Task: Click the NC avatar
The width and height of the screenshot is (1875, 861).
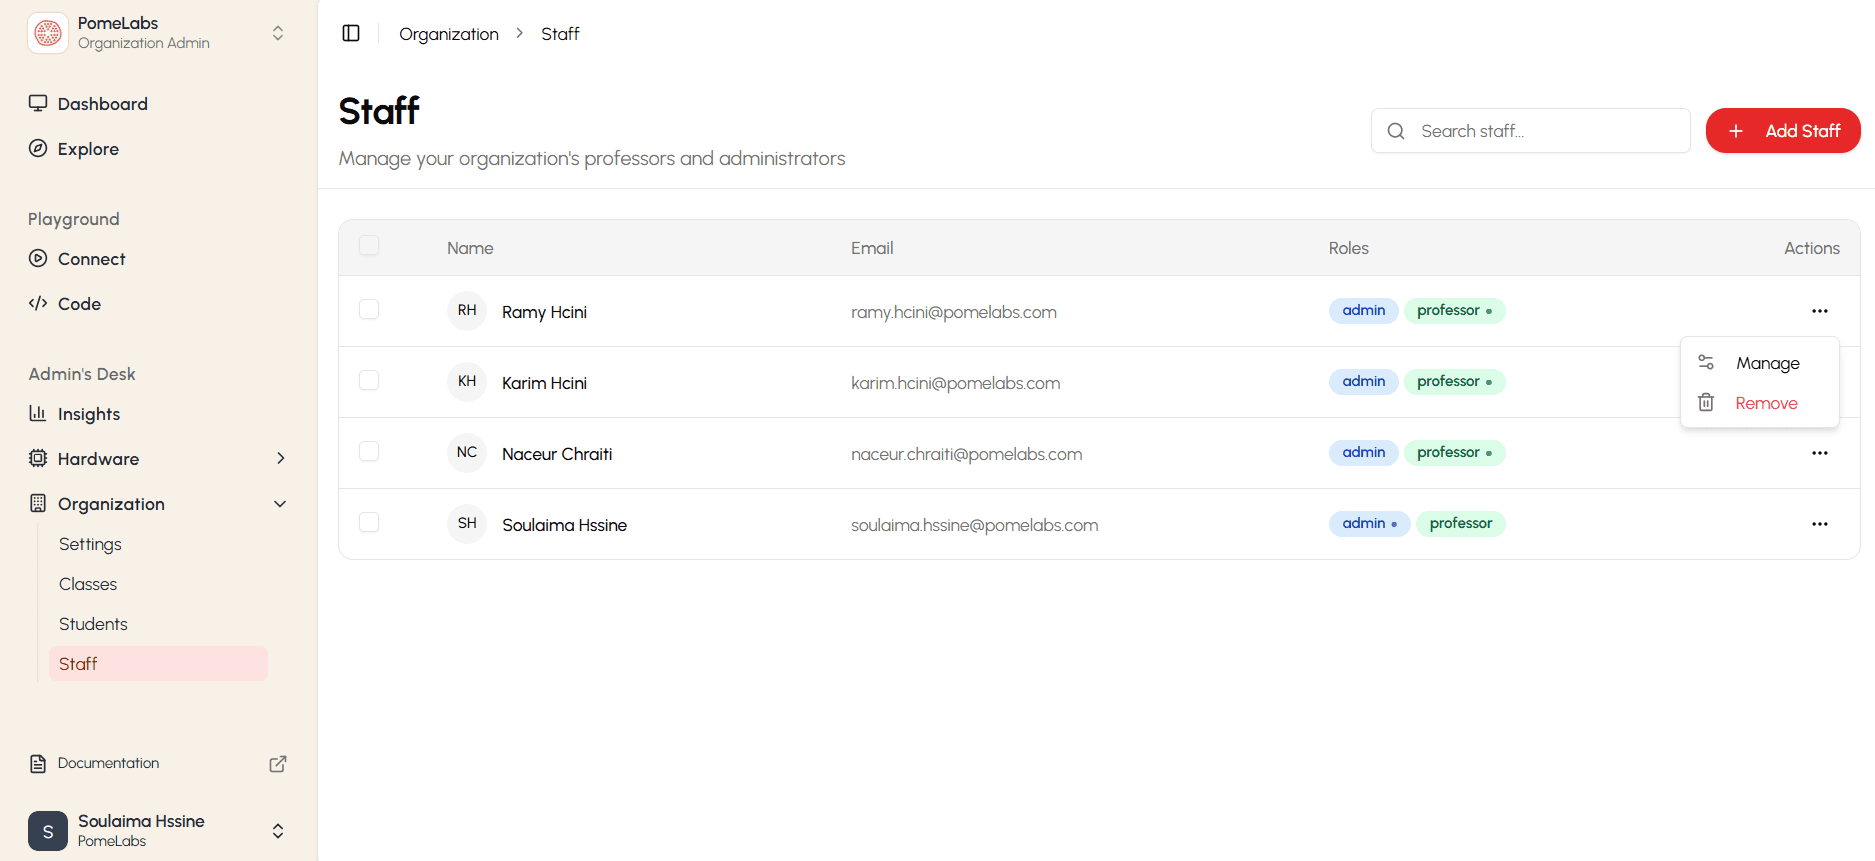Action: (467, 453)
